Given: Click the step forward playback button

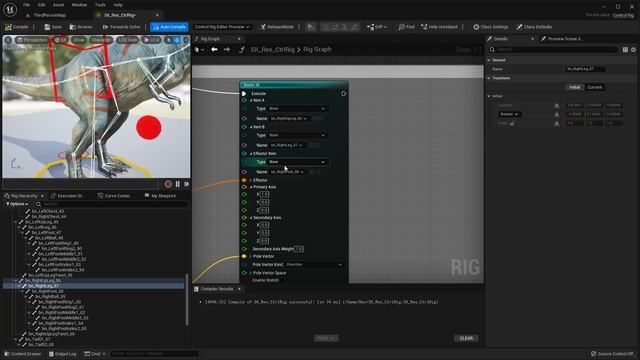Looking at the screenshot, I should tap(187, 184).
